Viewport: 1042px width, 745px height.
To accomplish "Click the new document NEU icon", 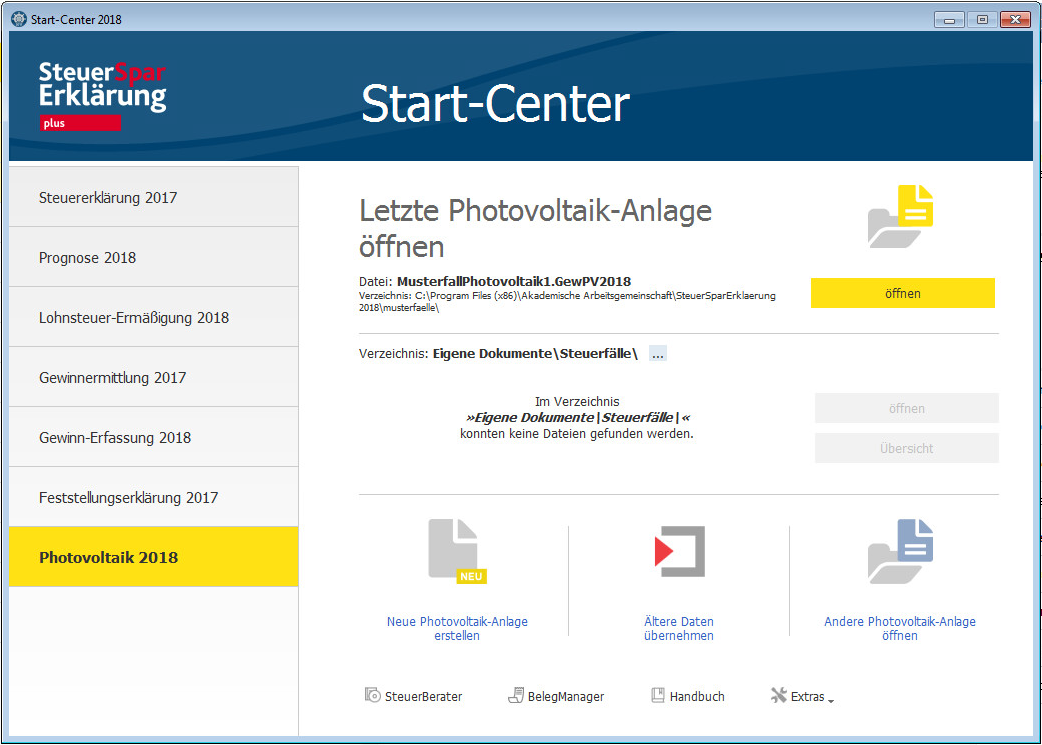I will (457, 552).
